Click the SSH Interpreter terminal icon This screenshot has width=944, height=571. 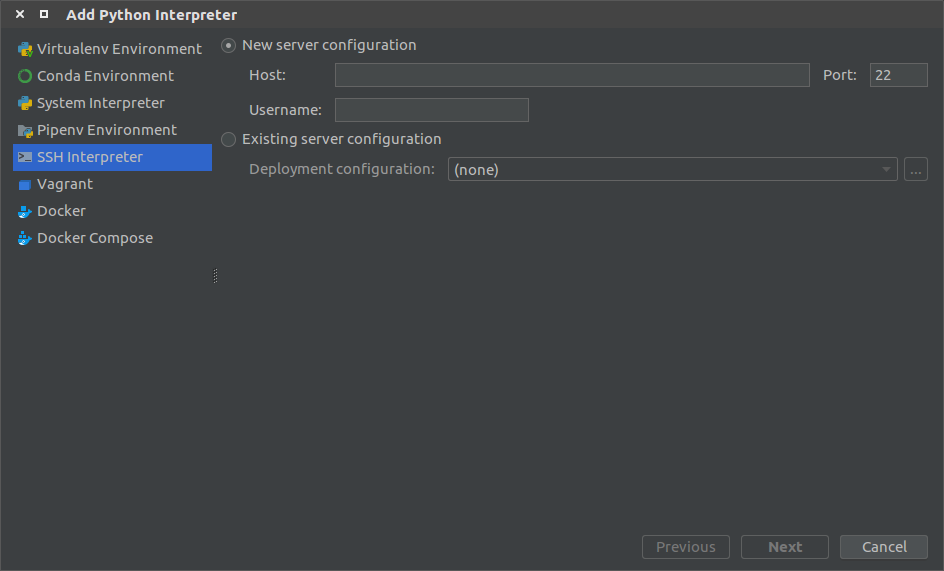point(25,157)
